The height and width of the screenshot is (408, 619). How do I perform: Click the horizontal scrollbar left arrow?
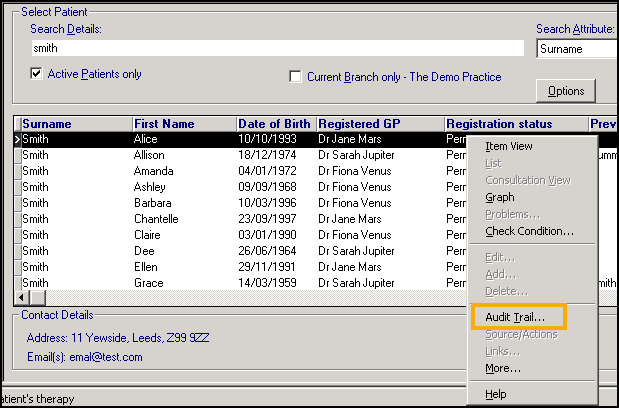[x=23, y=298]
